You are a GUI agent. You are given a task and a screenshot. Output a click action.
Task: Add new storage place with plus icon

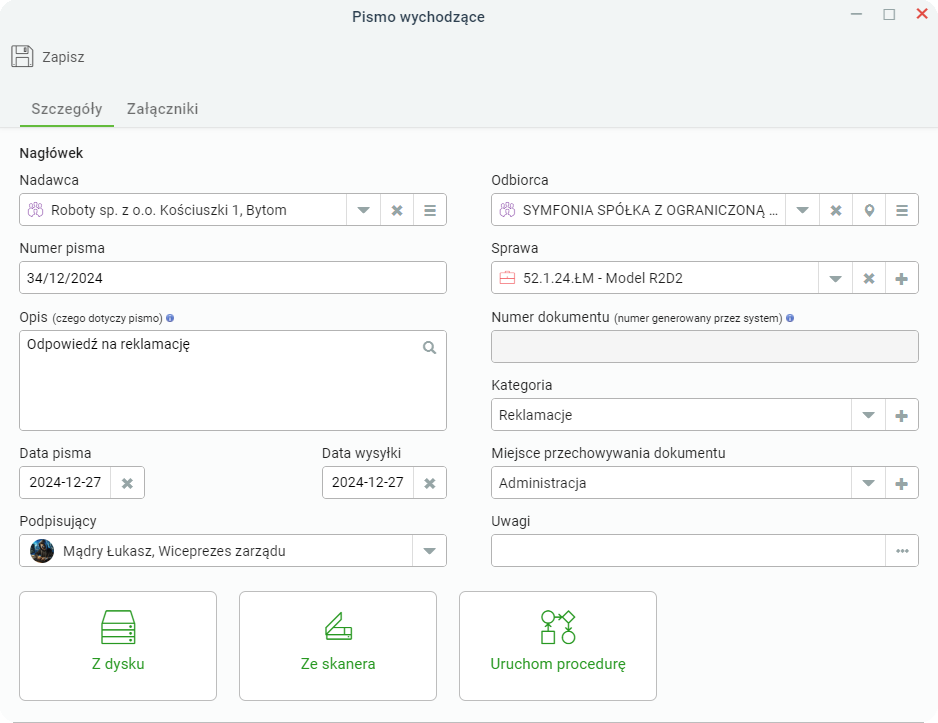[902, 483]
